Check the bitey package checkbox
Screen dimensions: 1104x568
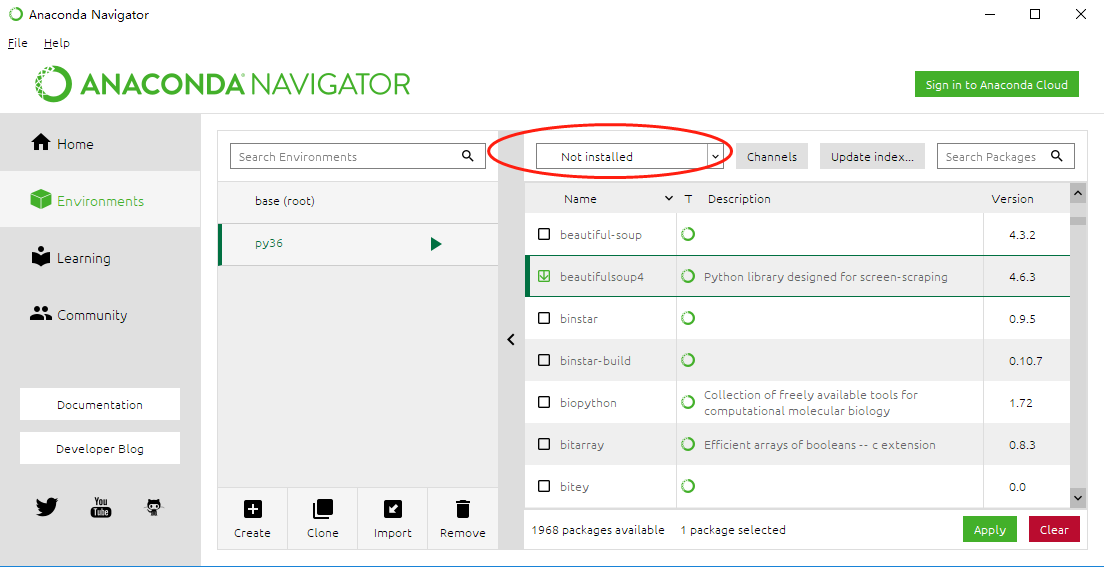(x=544, y=486)
